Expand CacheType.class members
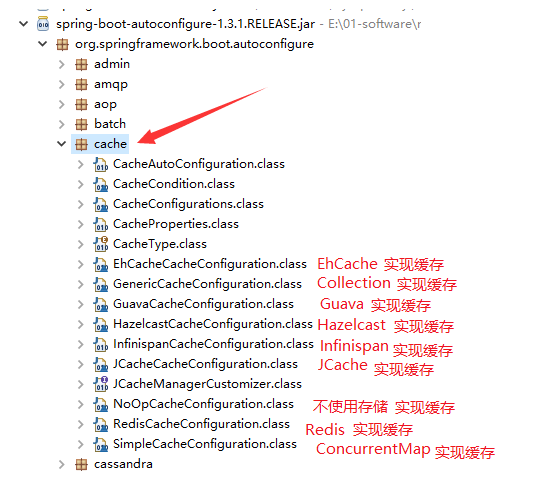 (x=81, y=244)
